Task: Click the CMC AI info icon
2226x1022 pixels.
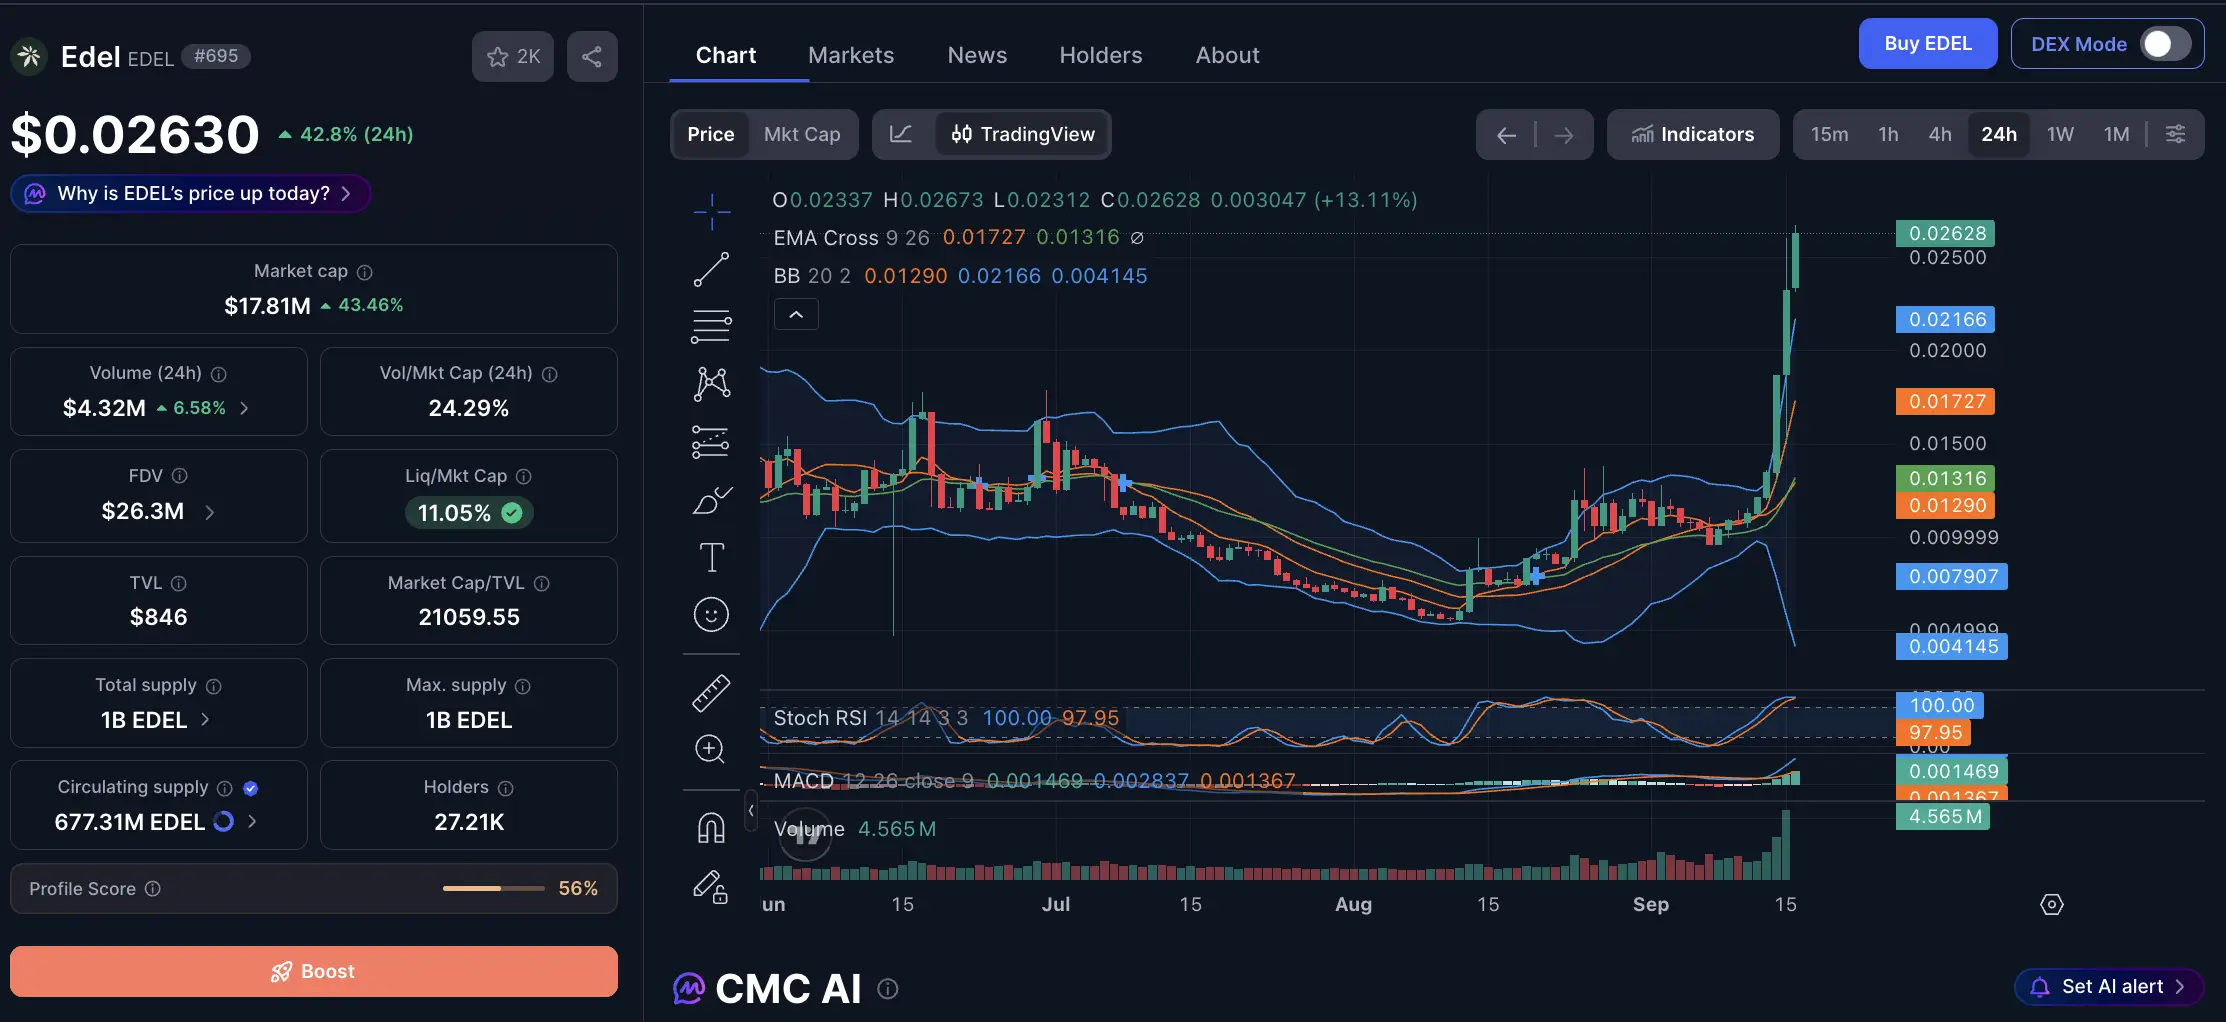Action: point(888,989)
